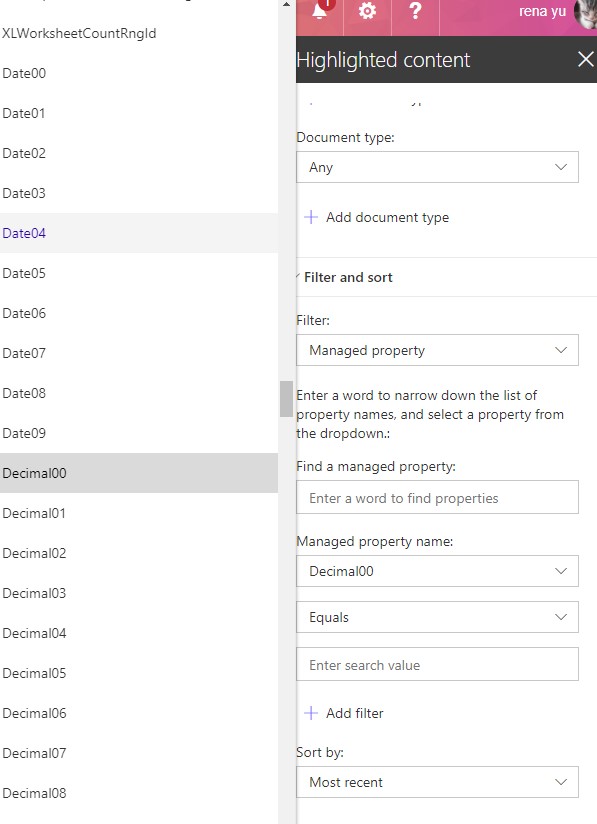
Task: Open the Sort by Most recent dropdown
Action: coord(437,782)
